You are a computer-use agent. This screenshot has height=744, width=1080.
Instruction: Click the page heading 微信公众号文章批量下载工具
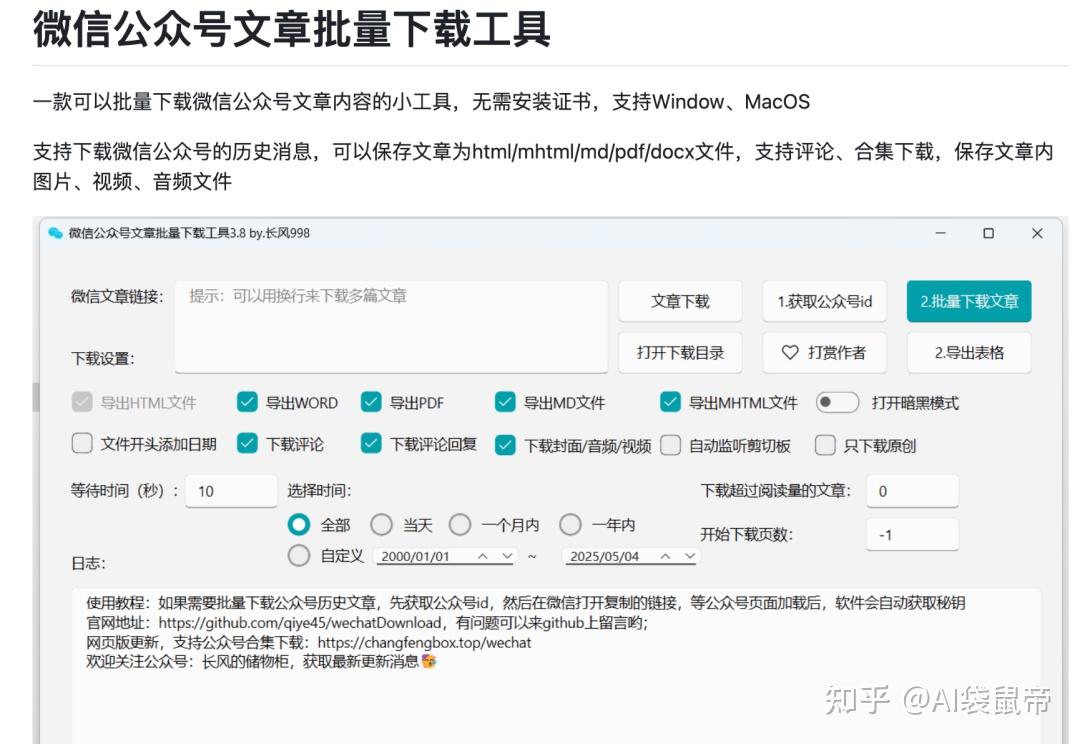point(292,30)
